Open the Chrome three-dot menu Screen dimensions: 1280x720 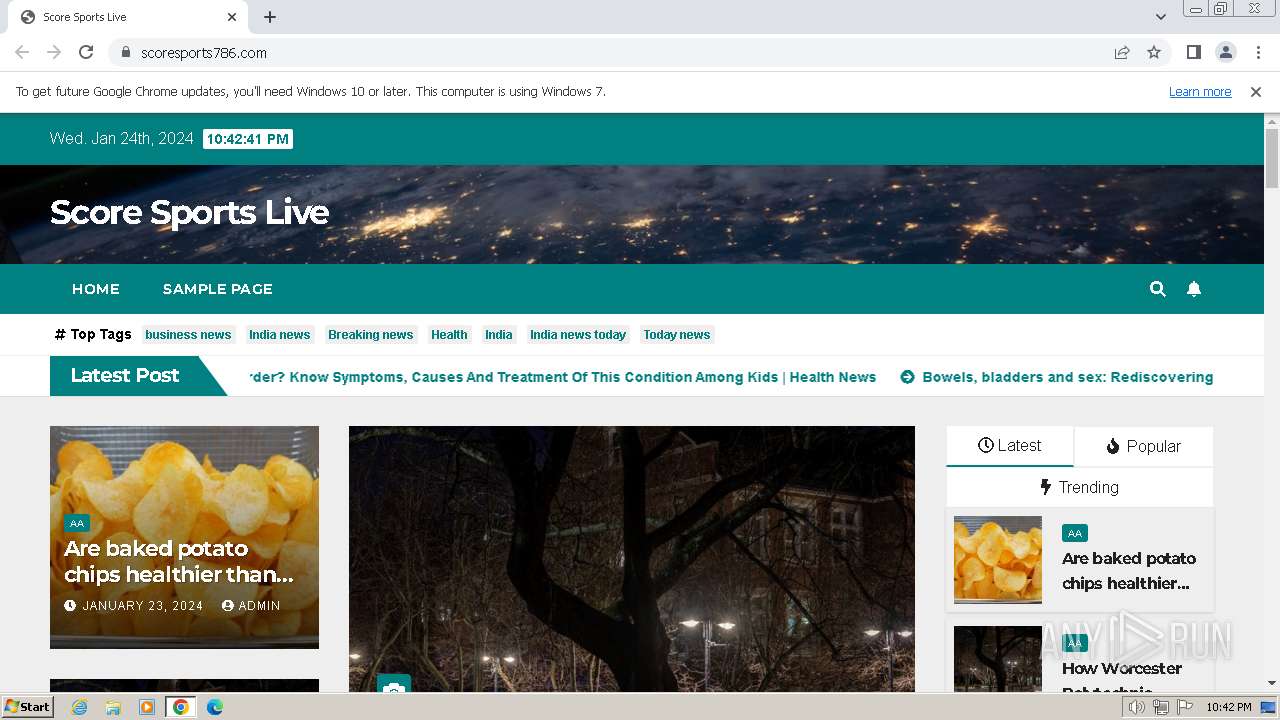pyautogui.click(x=1257, y=52)
